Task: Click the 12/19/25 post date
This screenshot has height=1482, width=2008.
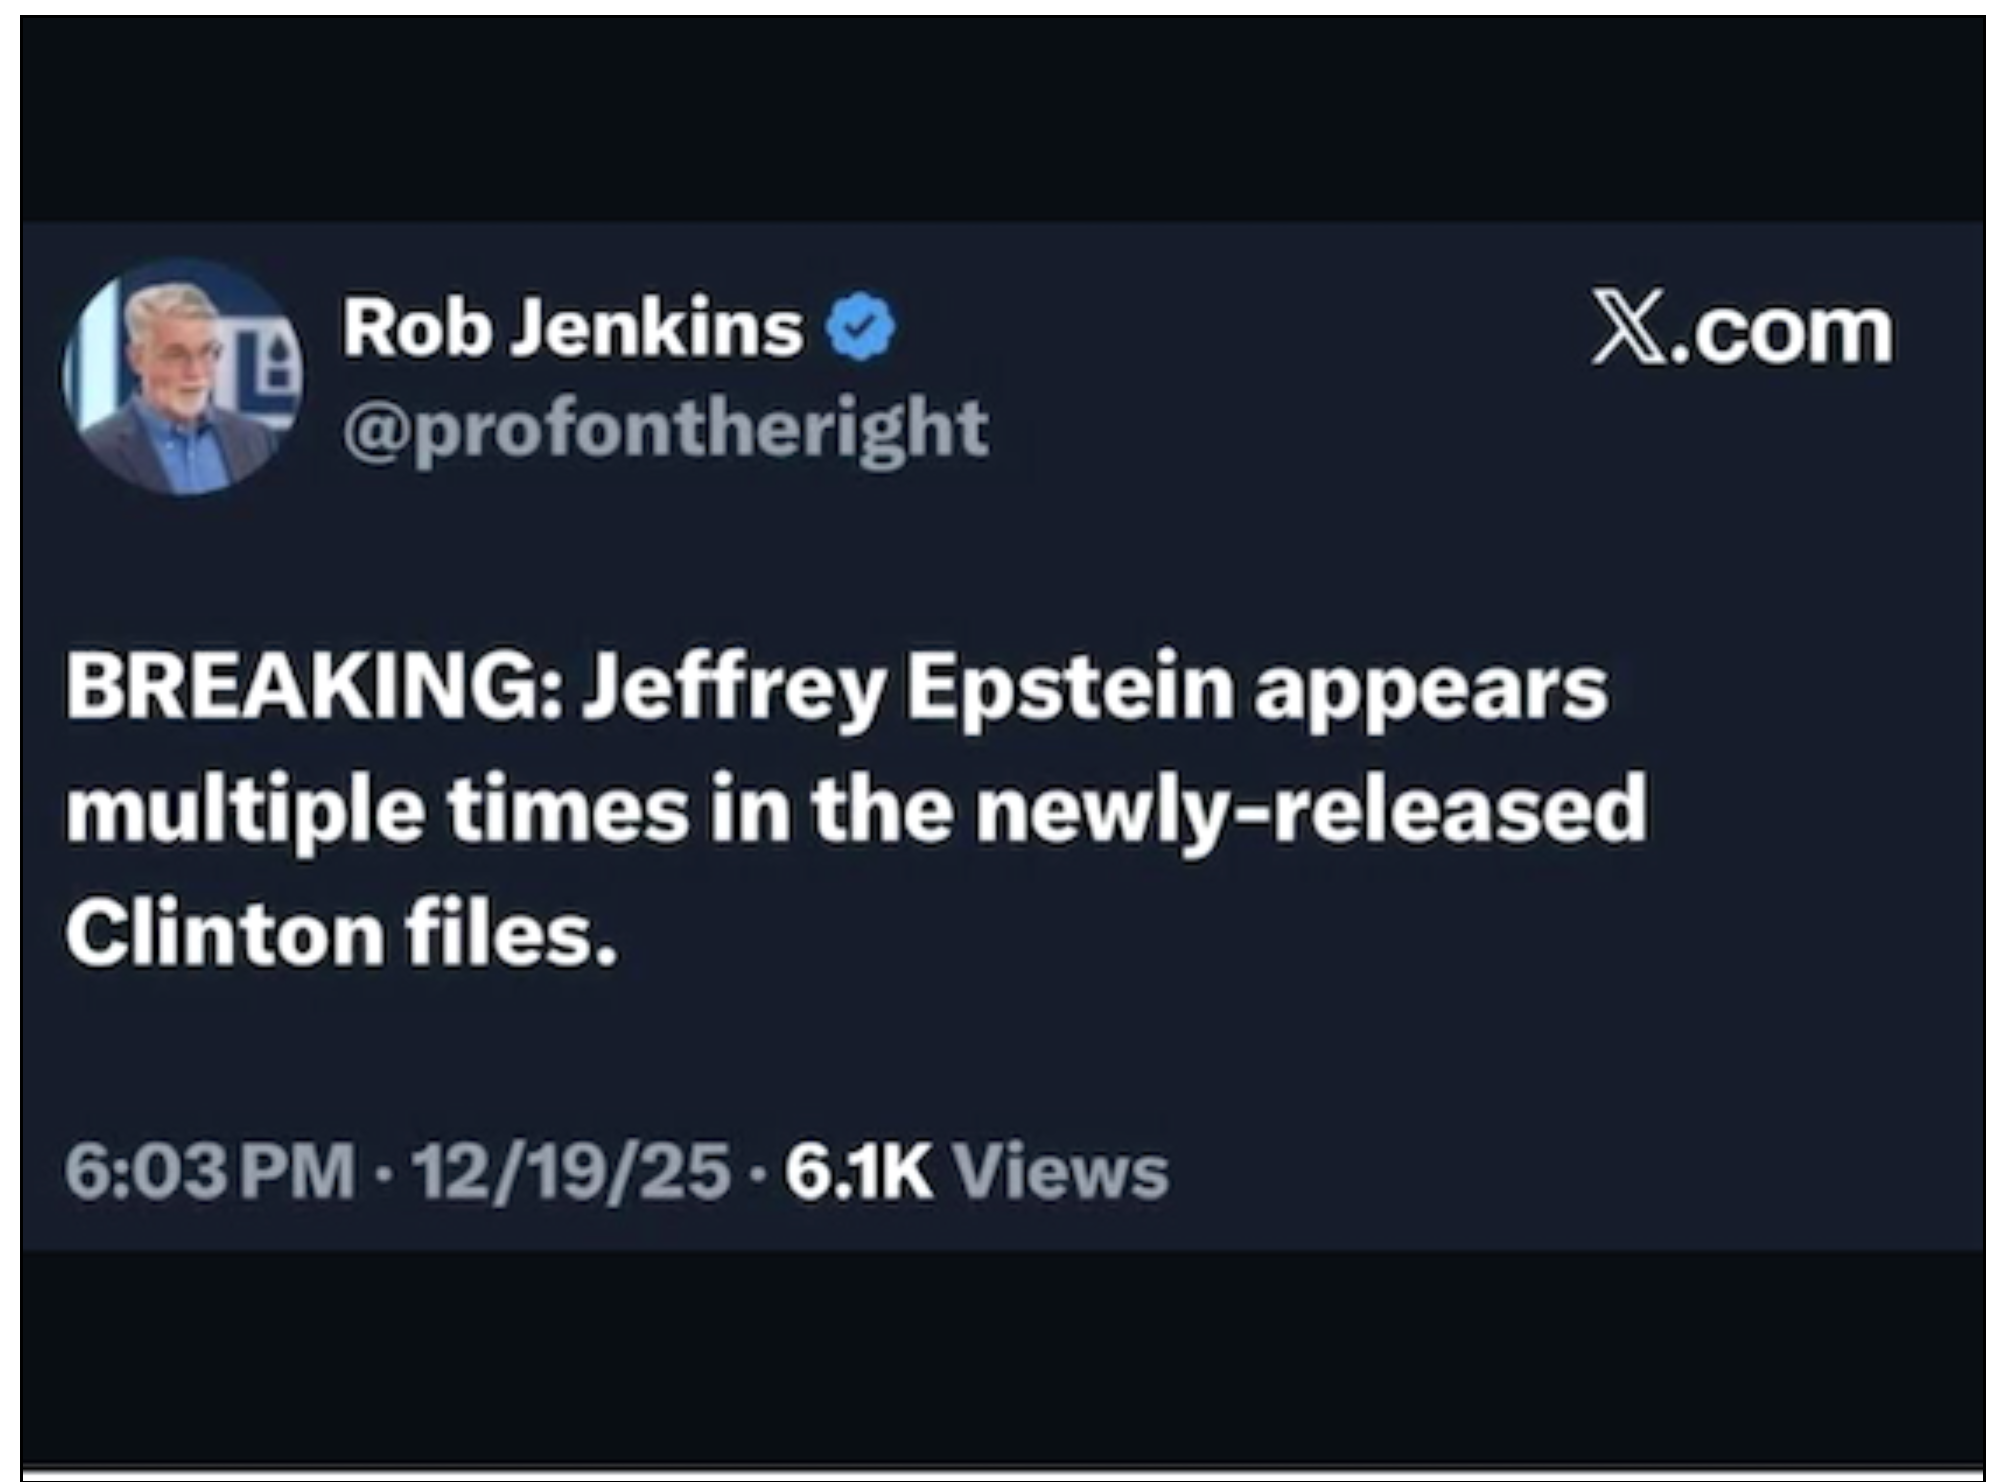Action: [x=571, y=1172]
